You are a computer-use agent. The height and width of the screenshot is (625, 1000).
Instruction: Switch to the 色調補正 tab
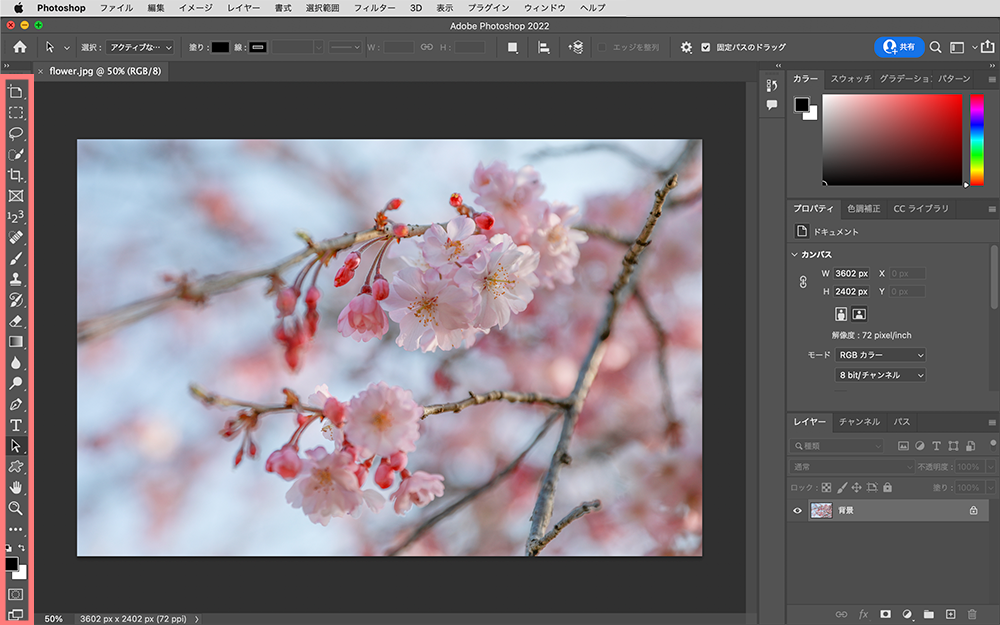[x=864, y=209]
